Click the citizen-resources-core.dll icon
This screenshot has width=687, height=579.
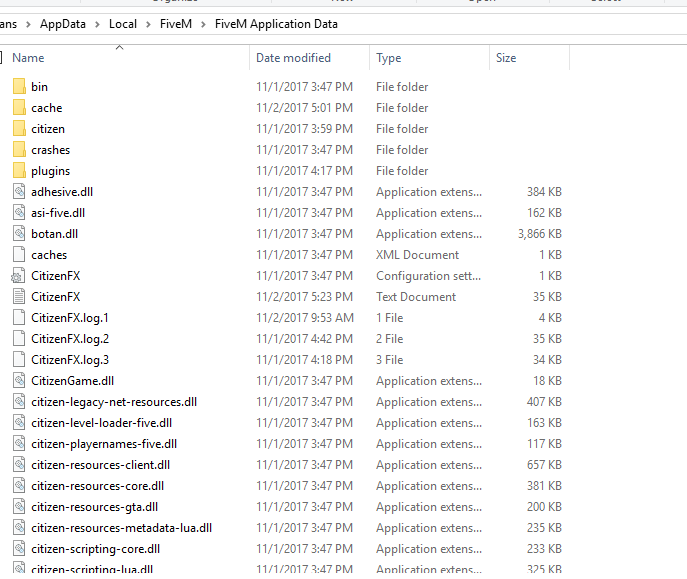[x=19, y=486]
